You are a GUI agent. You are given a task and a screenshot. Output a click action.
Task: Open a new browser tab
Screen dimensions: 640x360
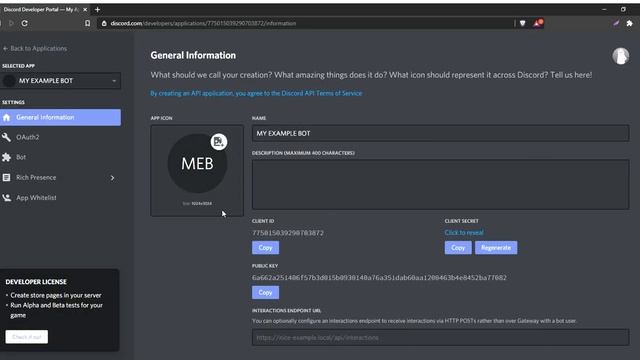click(x=97, y=9)
